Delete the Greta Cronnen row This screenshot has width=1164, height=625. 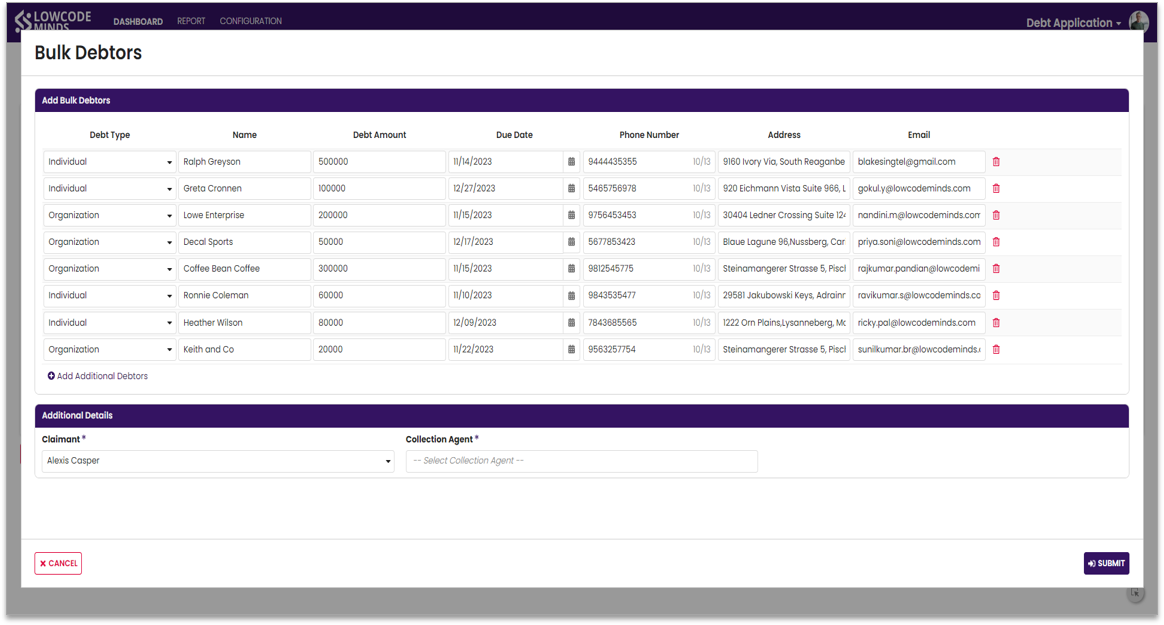(996, 189)
